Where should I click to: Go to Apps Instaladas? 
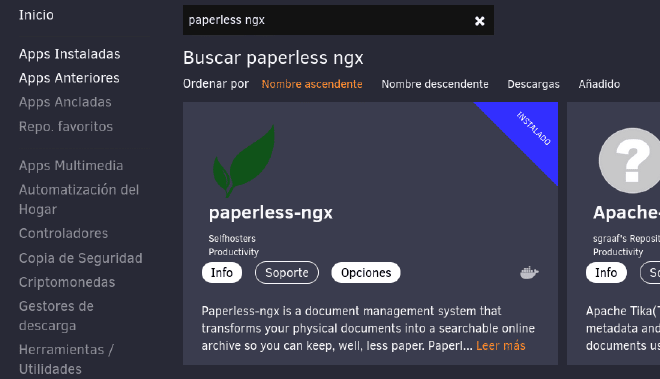tap(69, 54)
